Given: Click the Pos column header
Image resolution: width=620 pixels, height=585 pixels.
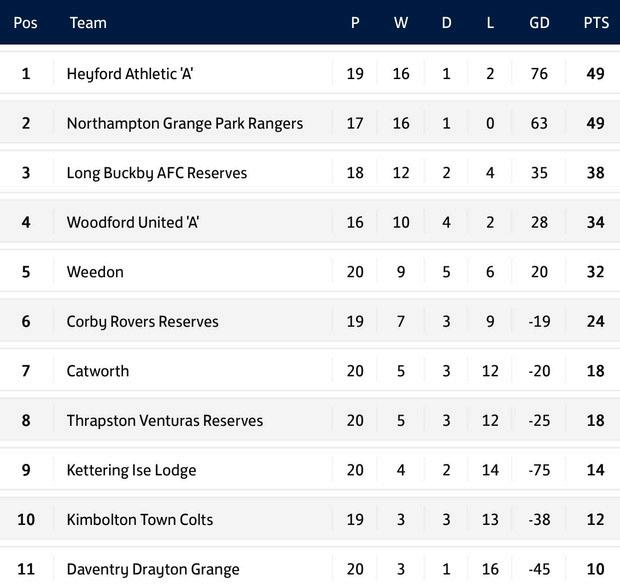Looking at the screenshot, I should click(25, 23).
